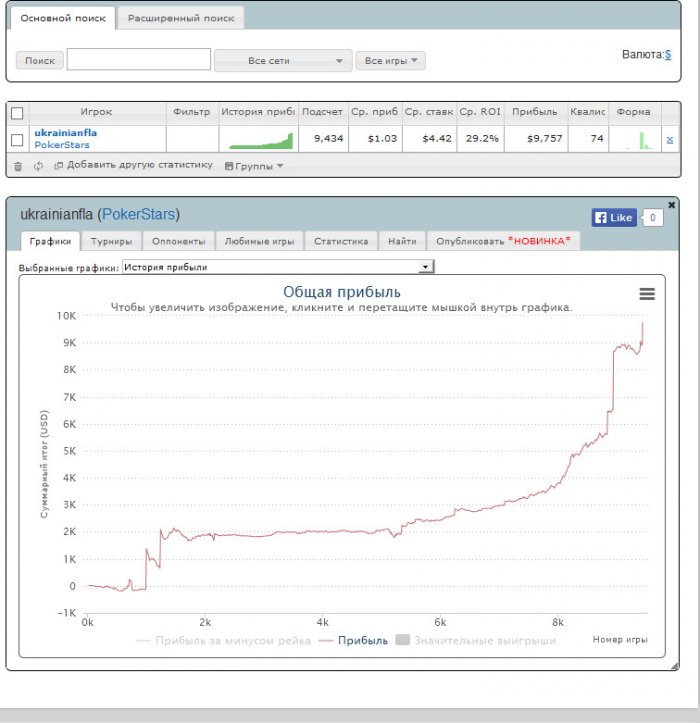
Task: Click the PokerStars link under ukrainianfla
Action: pyautogui.click(x=62, y=145)
